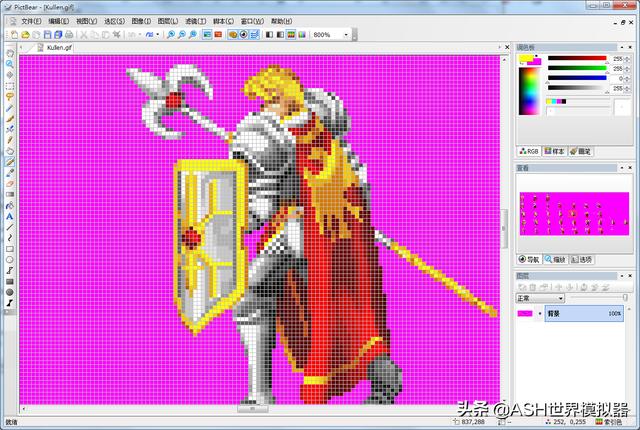
Task: Open the layer blend mode 正常 dropdown
Action: 560,298
